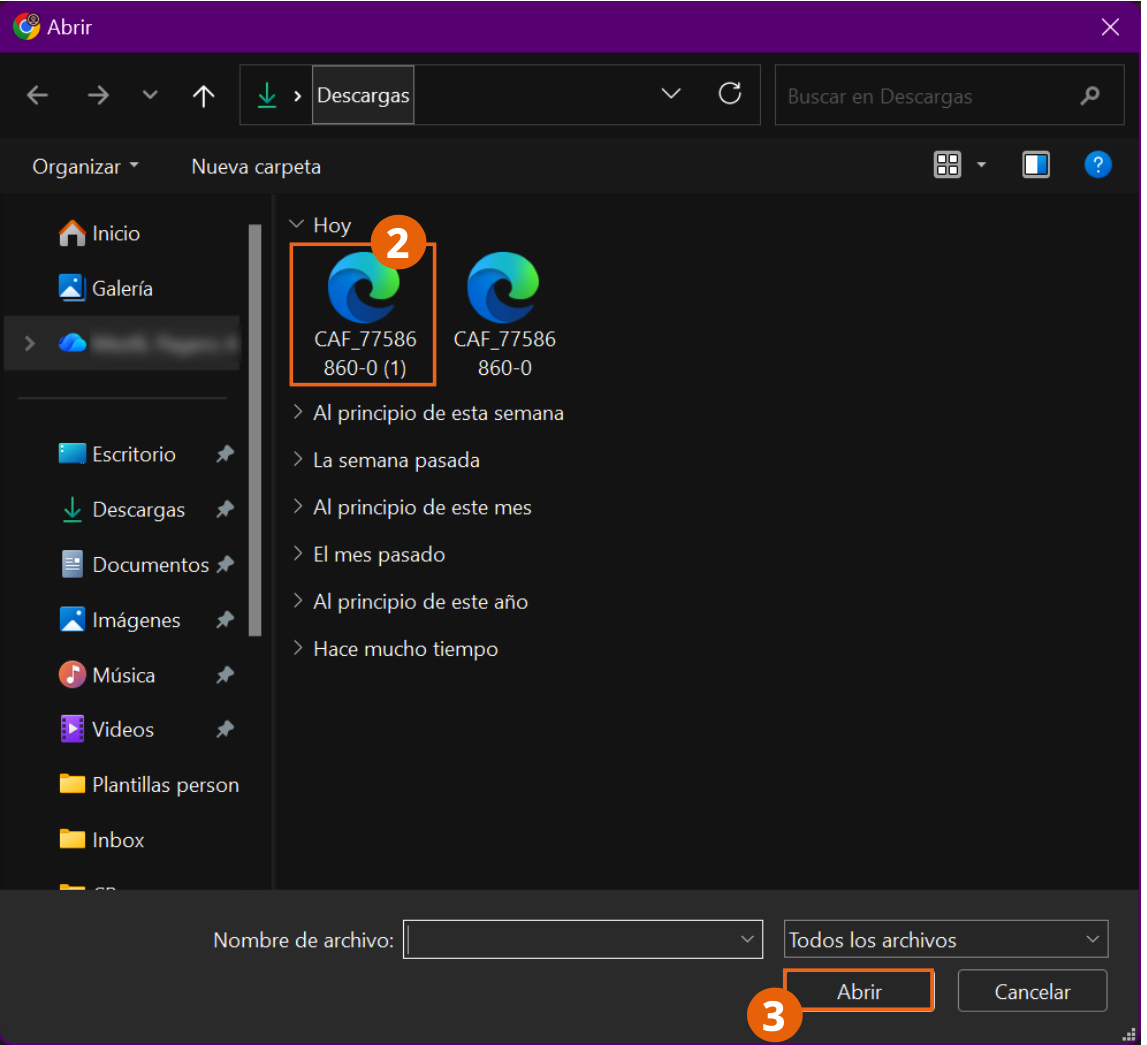Expand the address bar history dropdown

coord(671,94)
